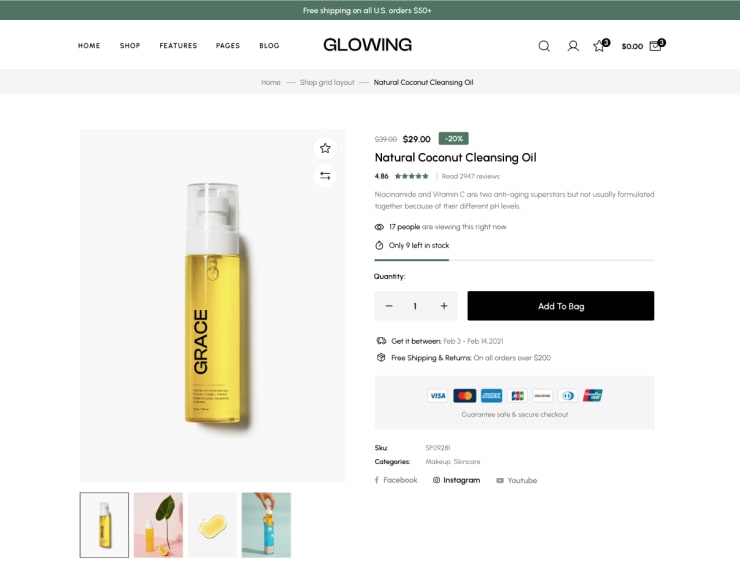Open the wishlist star in header
Image resolution: width=740 pixels, height=570 pixels.
[x=599, y=46]
